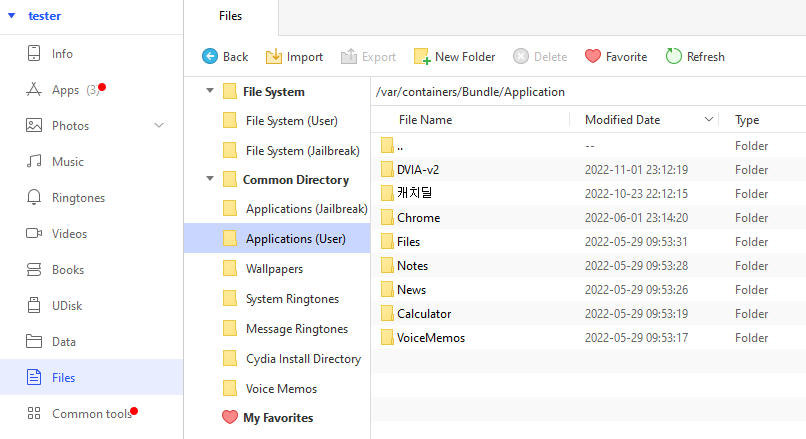This screenshot has width=806, height=439.
Task: Click the Refresh button label
Action: pos(705,57)
